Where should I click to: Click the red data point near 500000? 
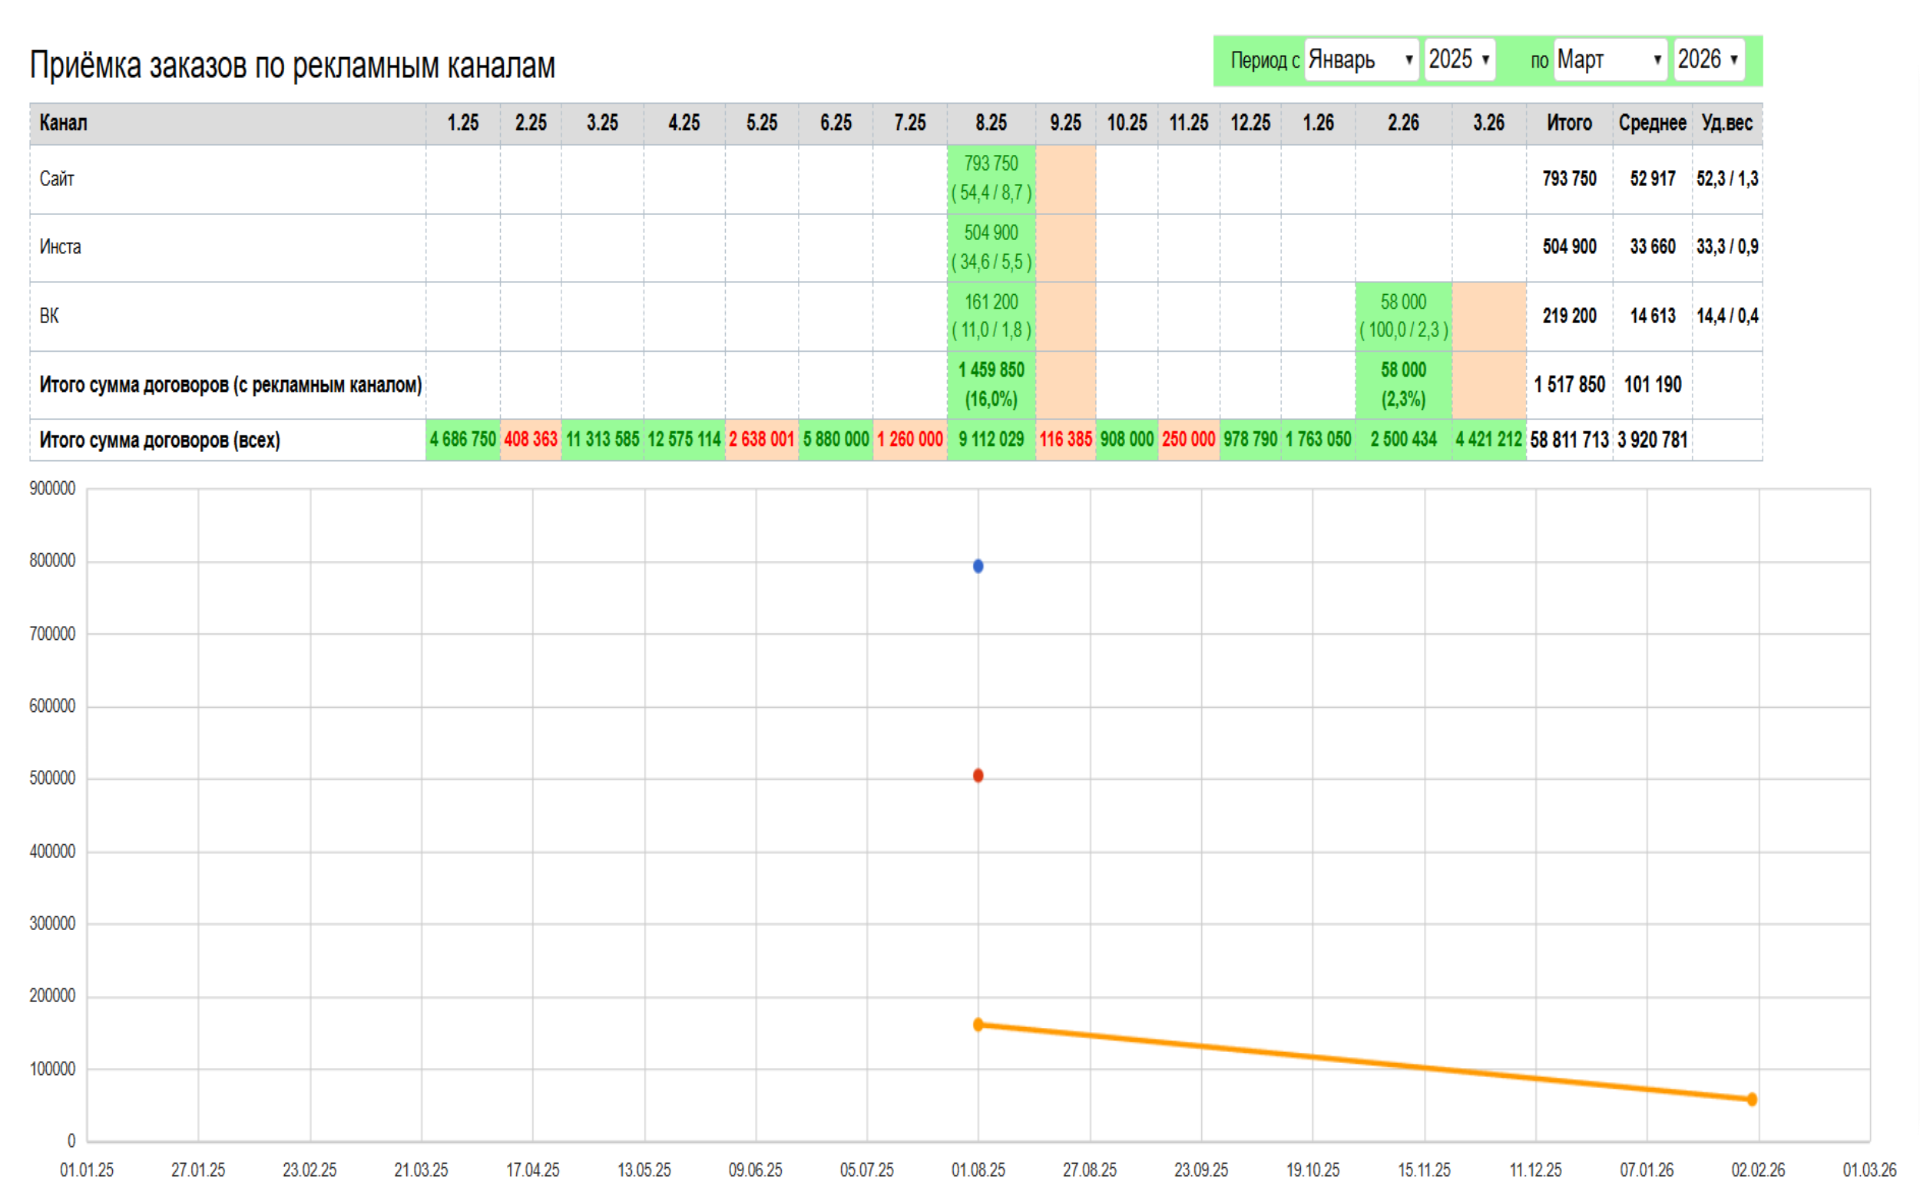tap(978, 776)
